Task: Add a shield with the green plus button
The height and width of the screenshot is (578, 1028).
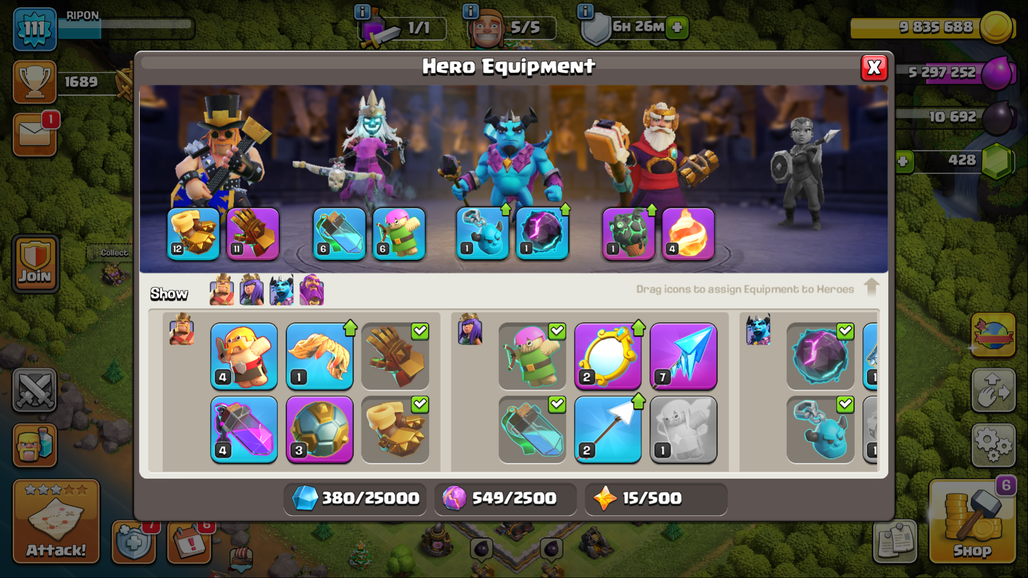Action: (678, 28)
